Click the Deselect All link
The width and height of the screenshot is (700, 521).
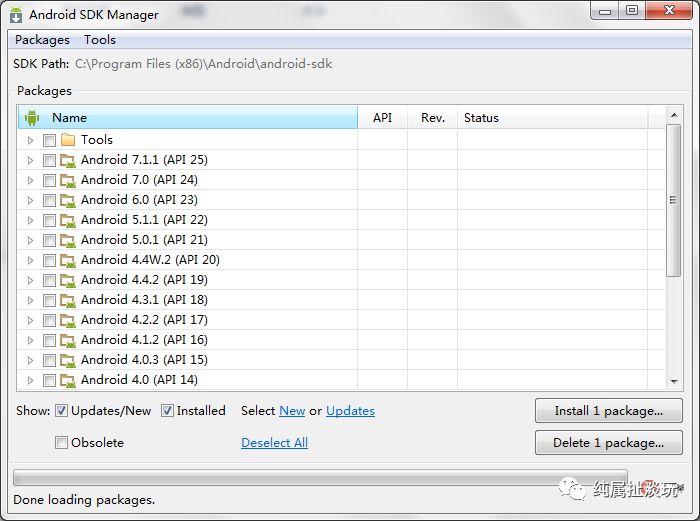pyautogui.click(x=275, y=443)
